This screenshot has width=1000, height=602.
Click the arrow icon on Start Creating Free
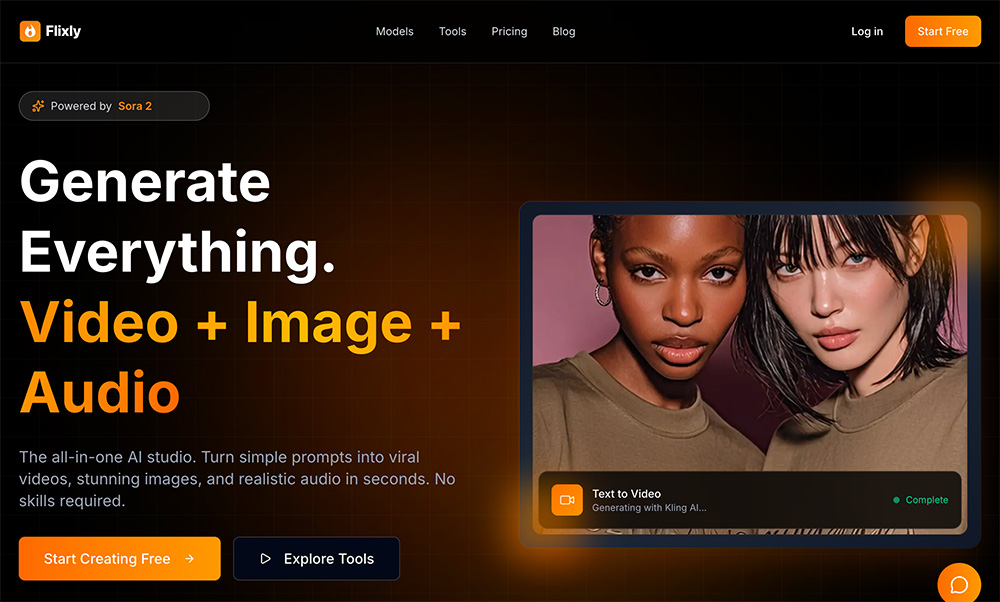tap(189, 559)
